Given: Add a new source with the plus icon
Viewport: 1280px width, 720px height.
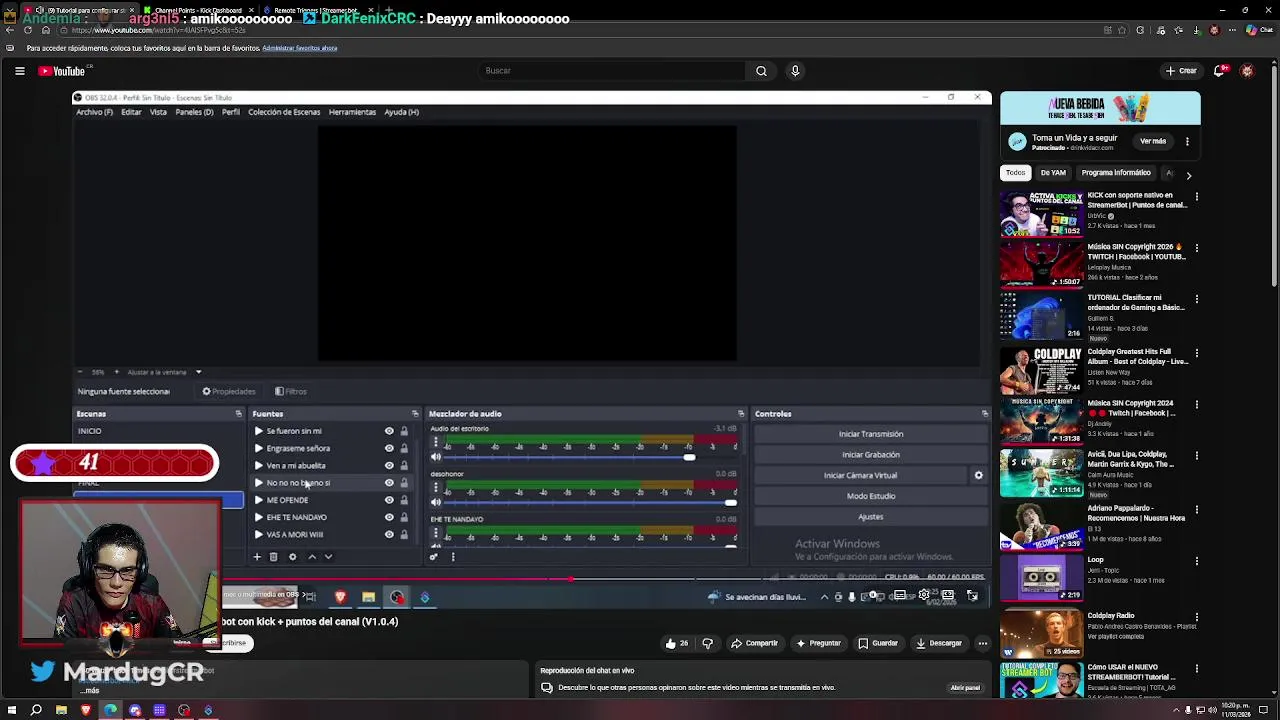Looking at the screenshot, I should [x=257, y=557].
